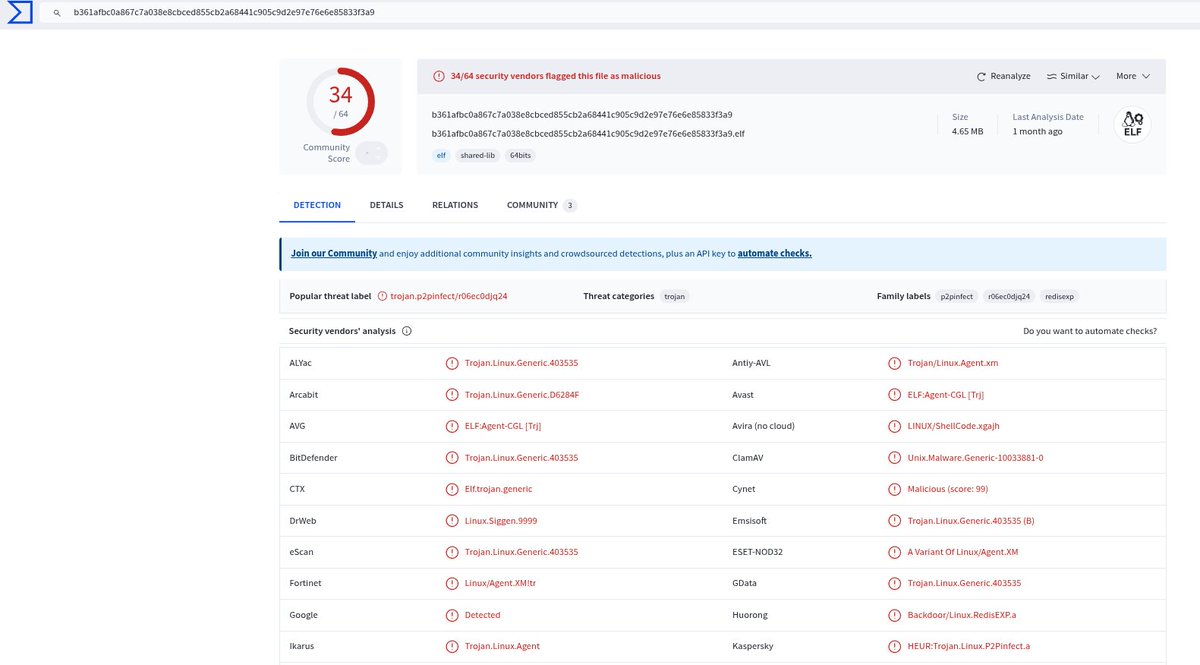Click the 64bits tag
Viewport: 1200px width, 665px height.
[x=520, y=156]
